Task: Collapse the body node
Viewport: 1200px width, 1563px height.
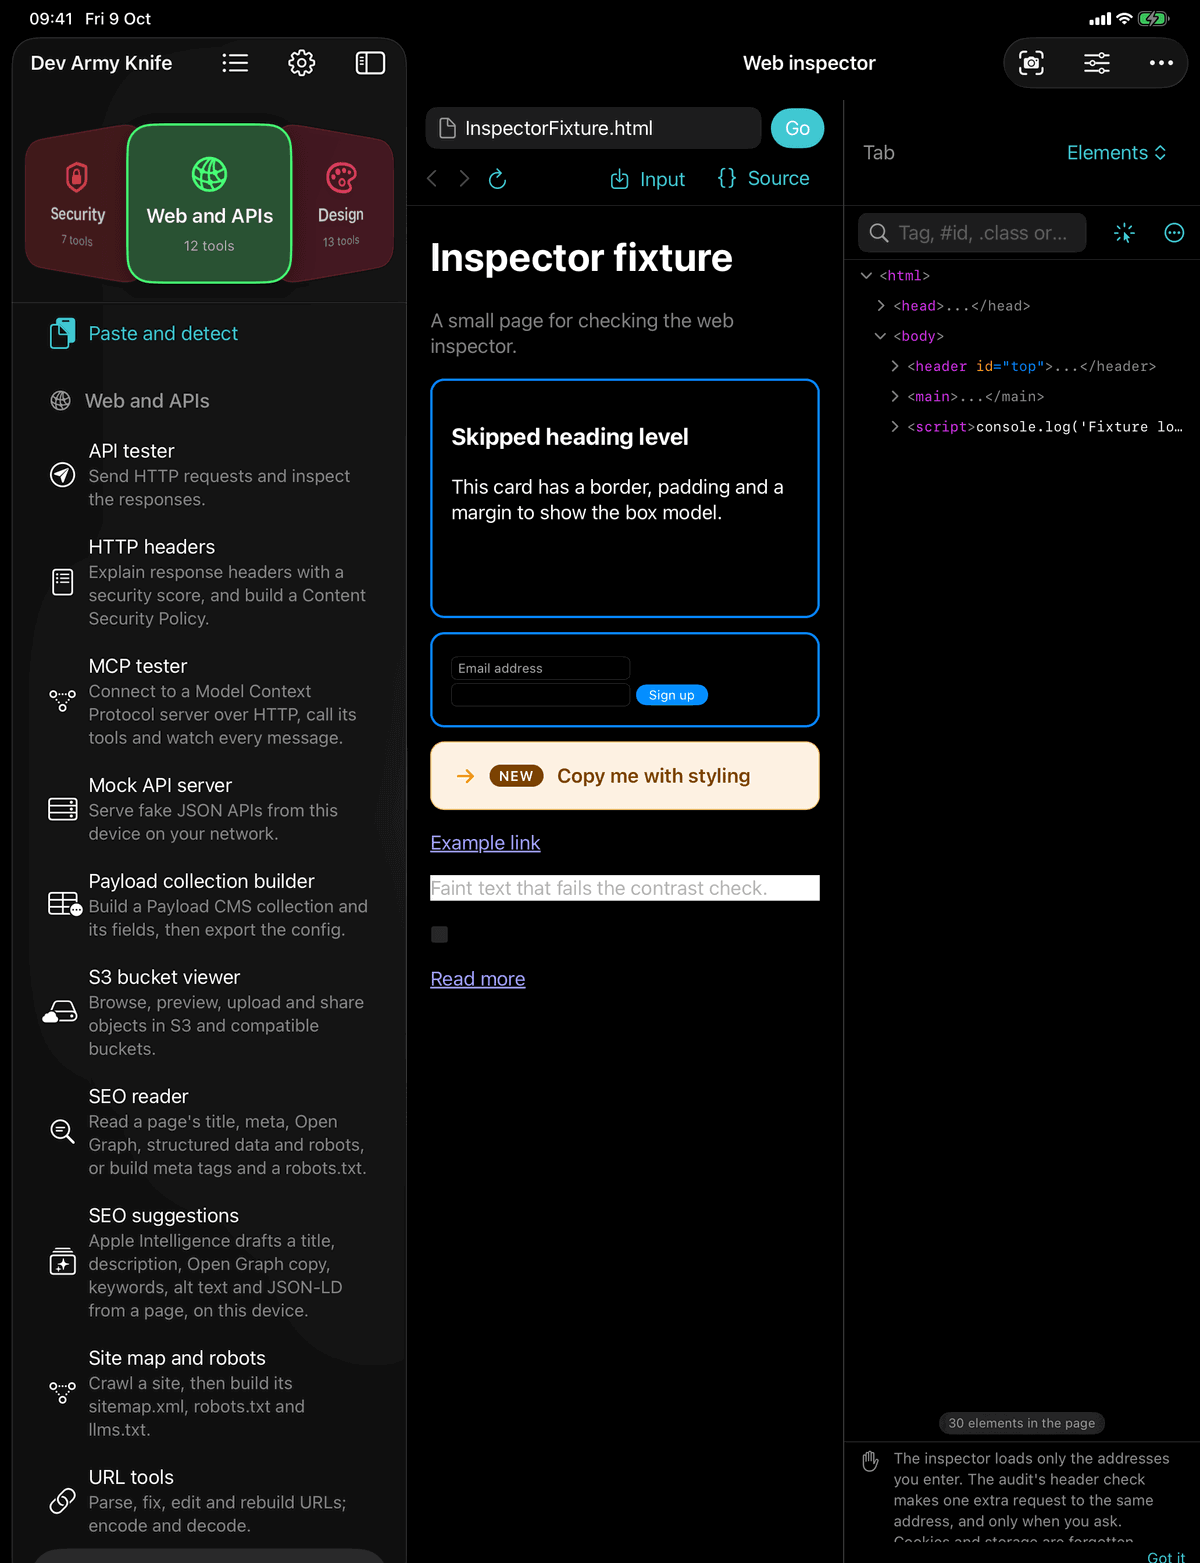Action: point(880,336)
